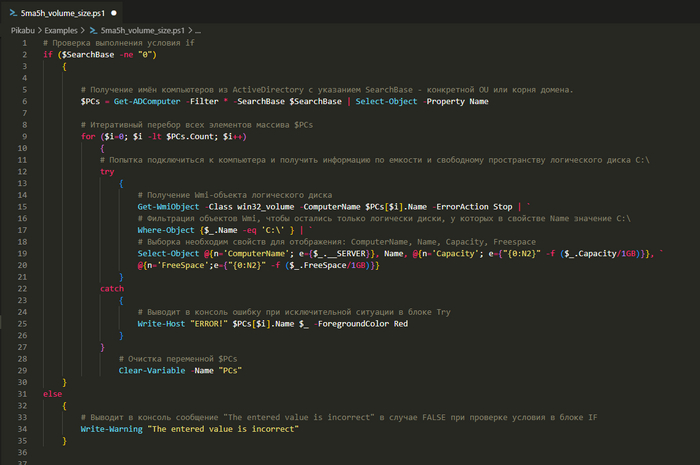700x465 pixels.
Task: Click the 'for' keyword on line 9
Action: click(x=87, y=136)
